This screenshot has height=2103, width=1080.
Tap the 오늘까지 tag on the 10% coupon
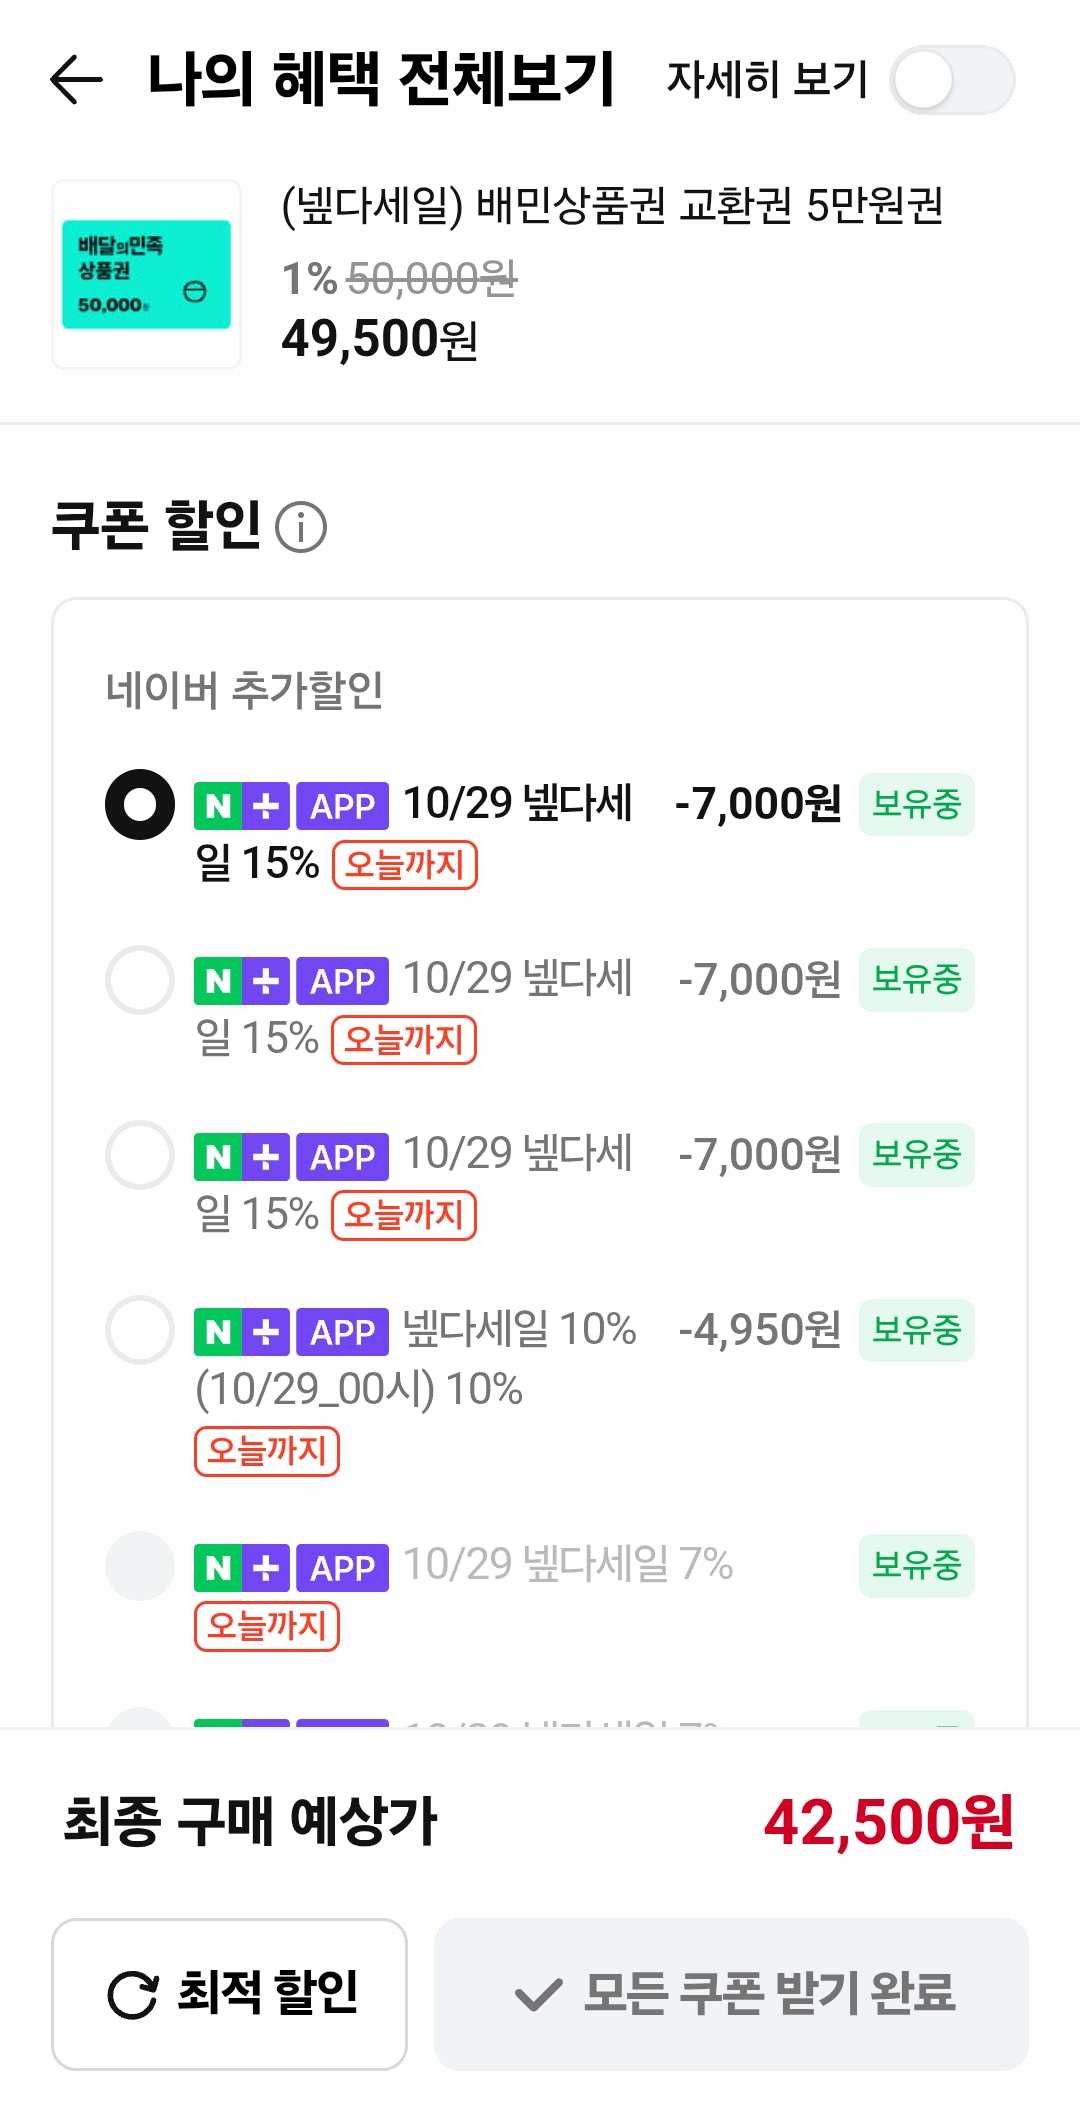pyautogui.click(x=267, y=1451)
